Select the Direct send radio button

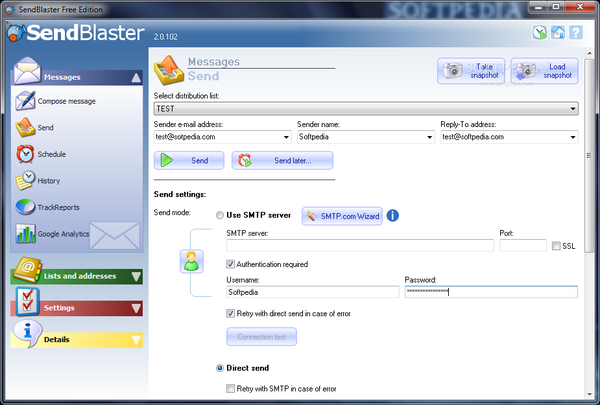click(220, 368)
